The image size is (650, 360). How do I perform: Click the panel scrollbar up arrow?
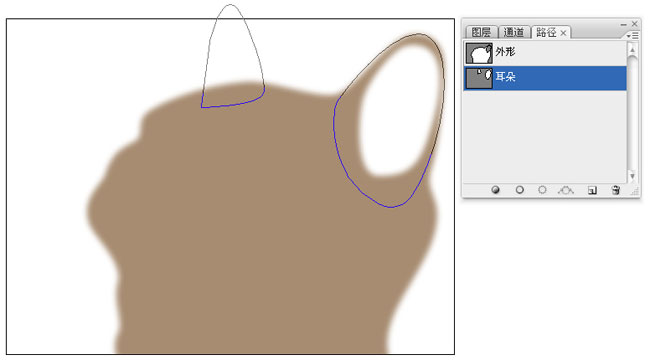632,50
